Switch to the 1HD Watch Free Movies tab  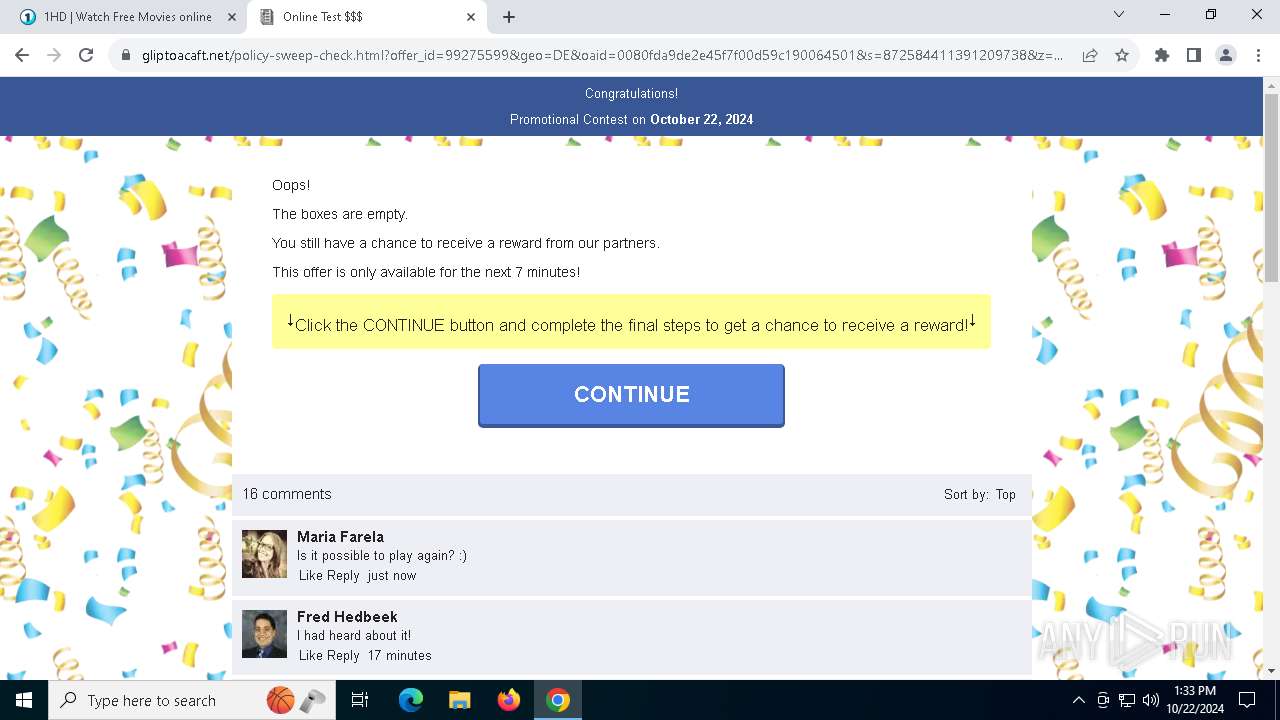pos(125,17)
